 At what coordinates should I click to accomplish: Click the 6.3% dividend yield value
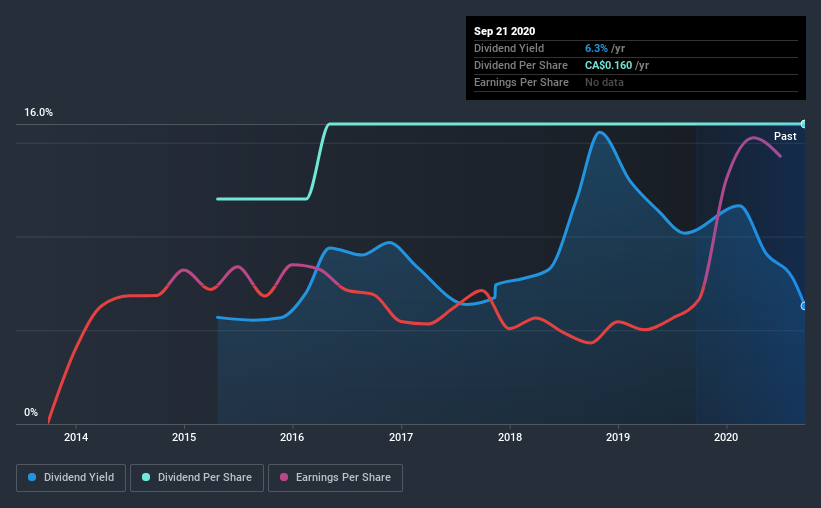[x=596, y=48]
